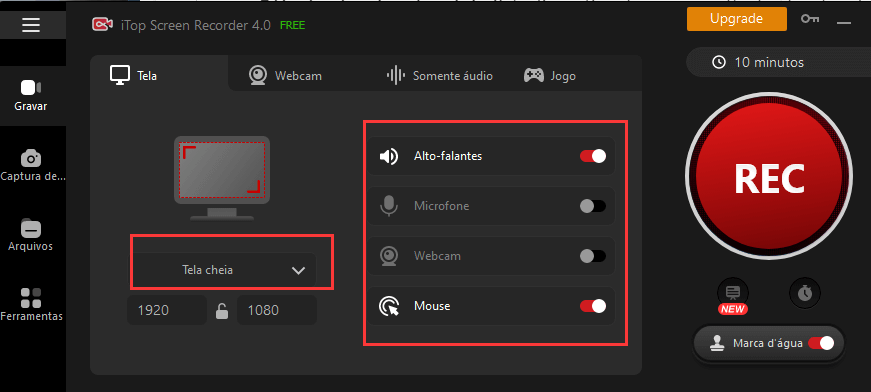Click the Webcam icon in options list
871x392 pixels.
click(389, 256)
